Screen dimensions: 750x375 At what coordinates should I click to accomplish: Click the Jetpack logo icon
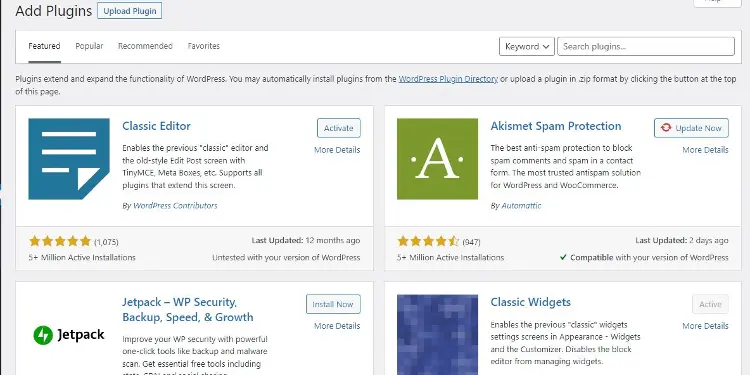coord(69,335)
